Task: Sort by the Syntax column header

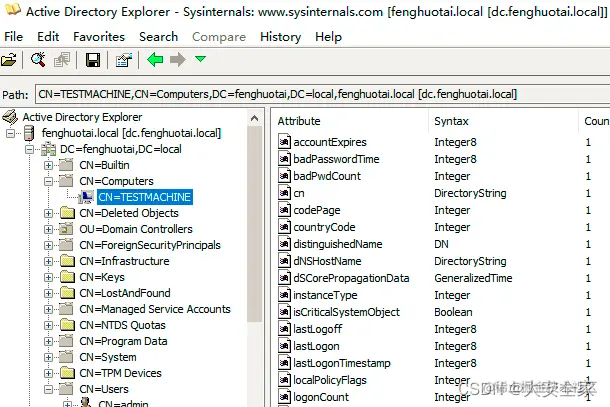Action: (x=504, y=121)
